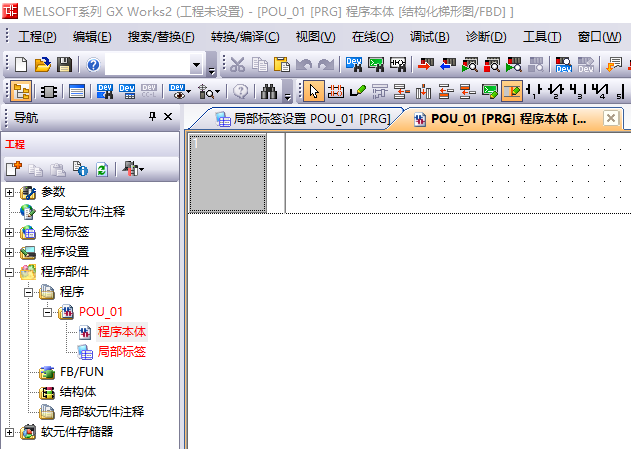Viewport: 631px width, 449px height.
Task: Copy via the two-pages toolbar icon
Action: click(260, 64)
